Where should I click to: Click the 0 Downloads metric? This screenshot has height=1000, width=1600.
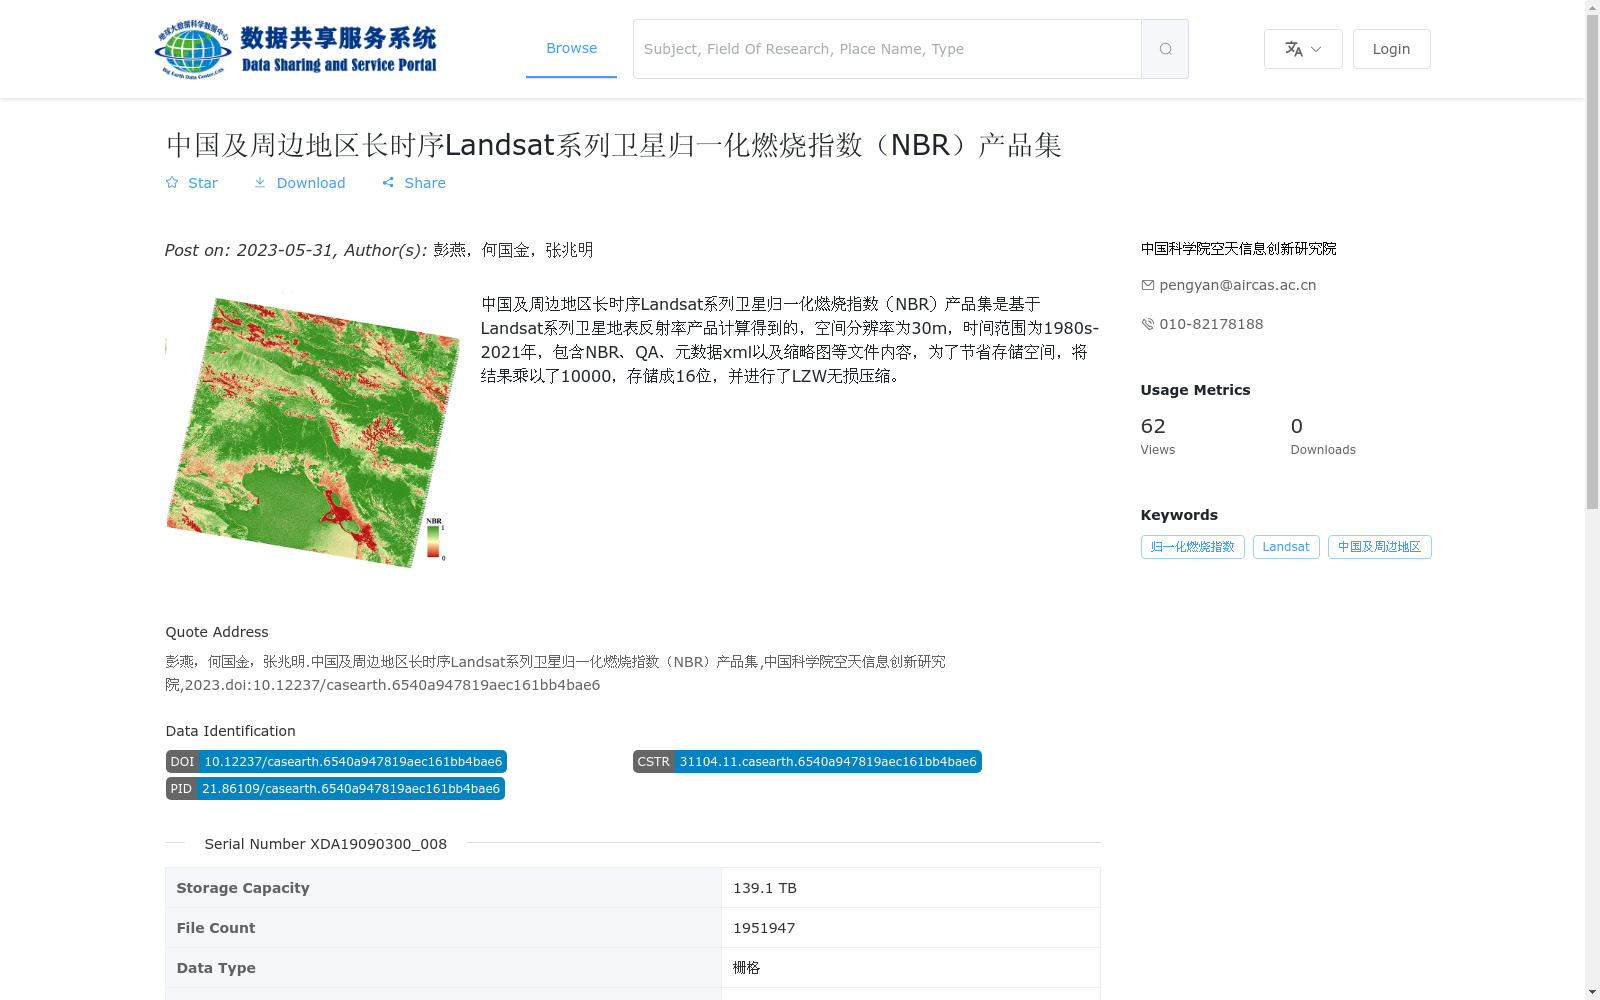click(x=1323, y=436)
